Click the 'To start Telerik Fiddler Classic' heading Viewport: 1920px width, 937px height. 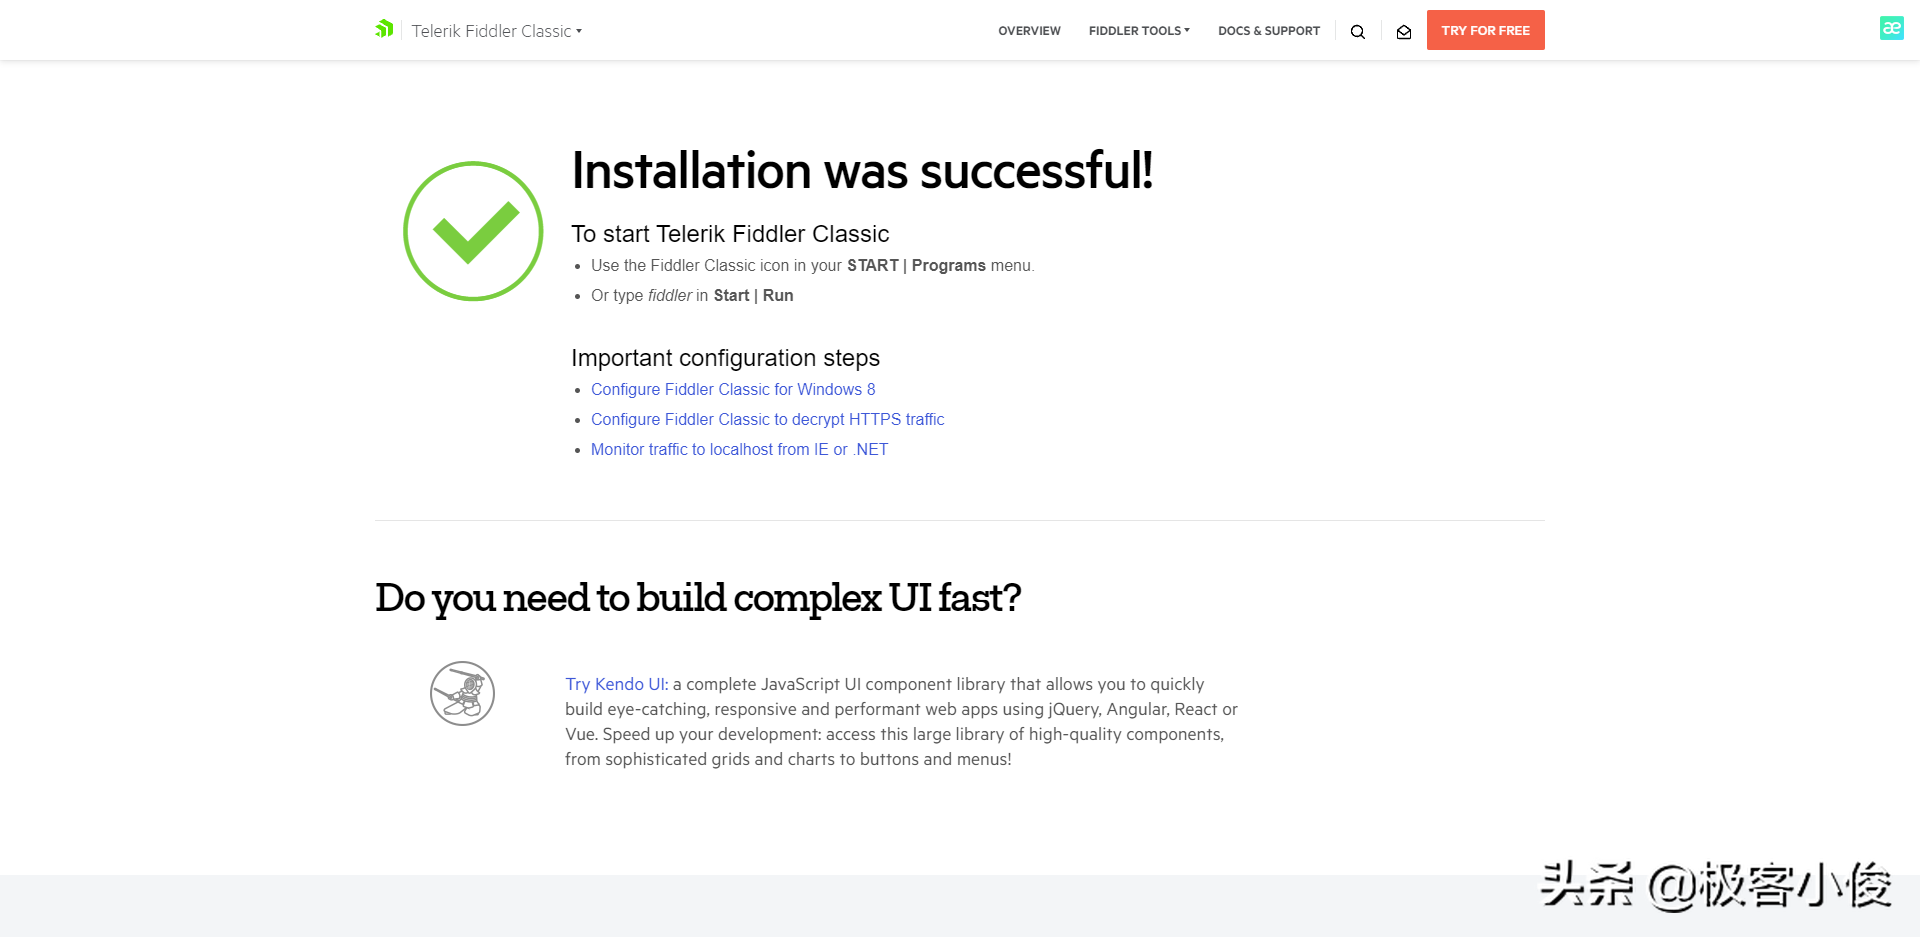click(730, 234)
